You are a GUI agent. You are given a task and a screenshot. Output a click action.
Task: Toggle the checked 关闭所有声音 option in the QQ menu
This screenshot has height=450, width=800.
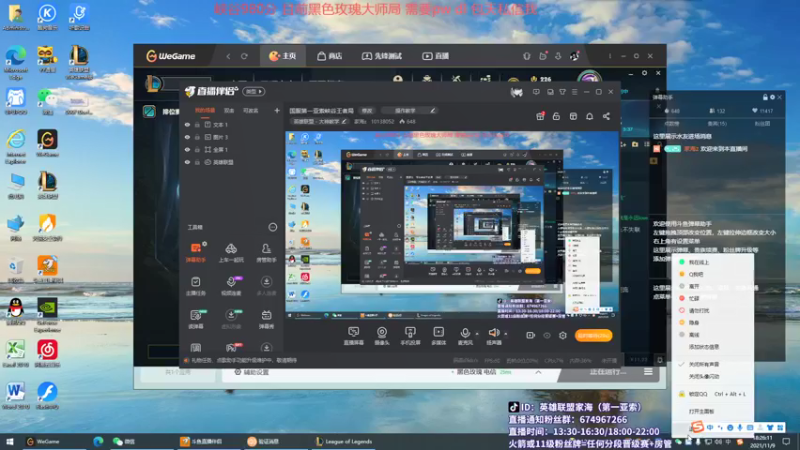704,364
